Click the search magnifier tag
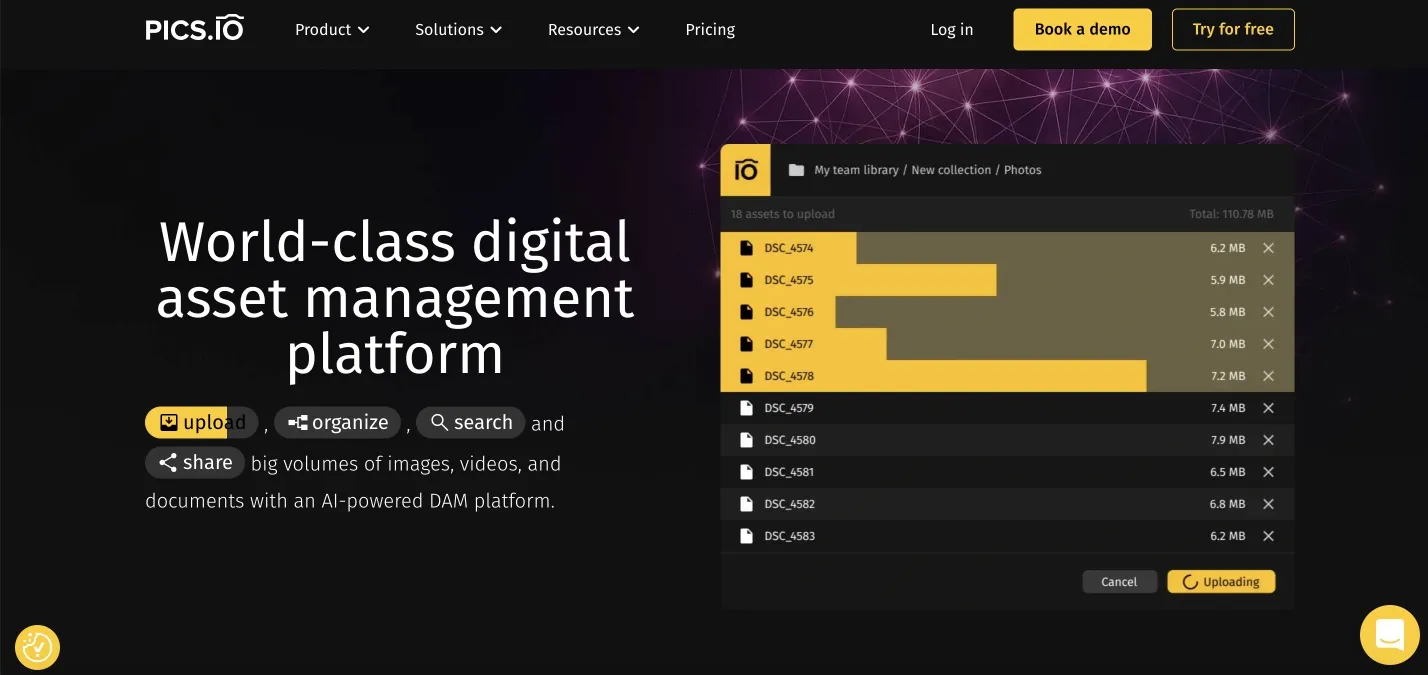 (x=440, y=422)
